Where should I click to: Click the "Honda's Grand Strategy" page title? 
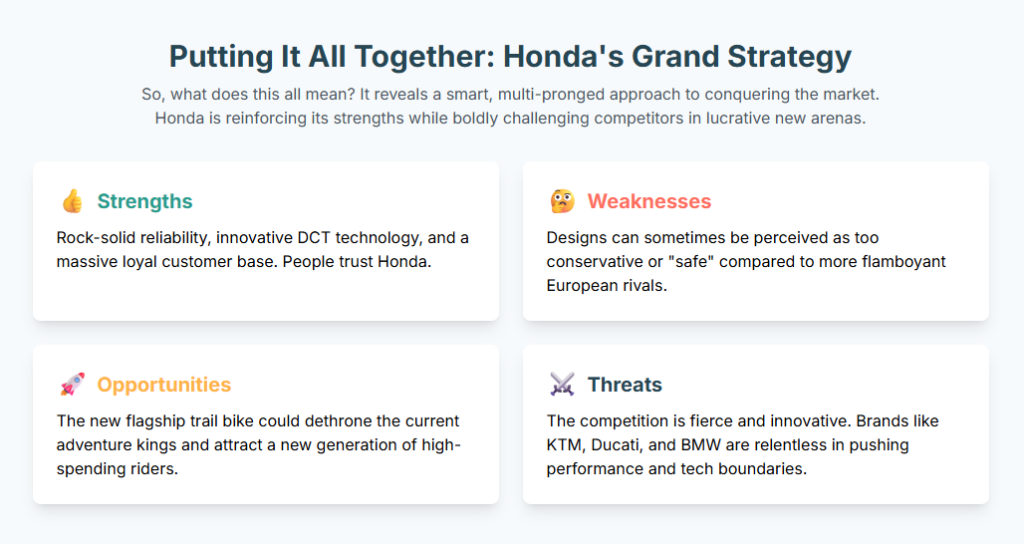(x=511, y=56)
